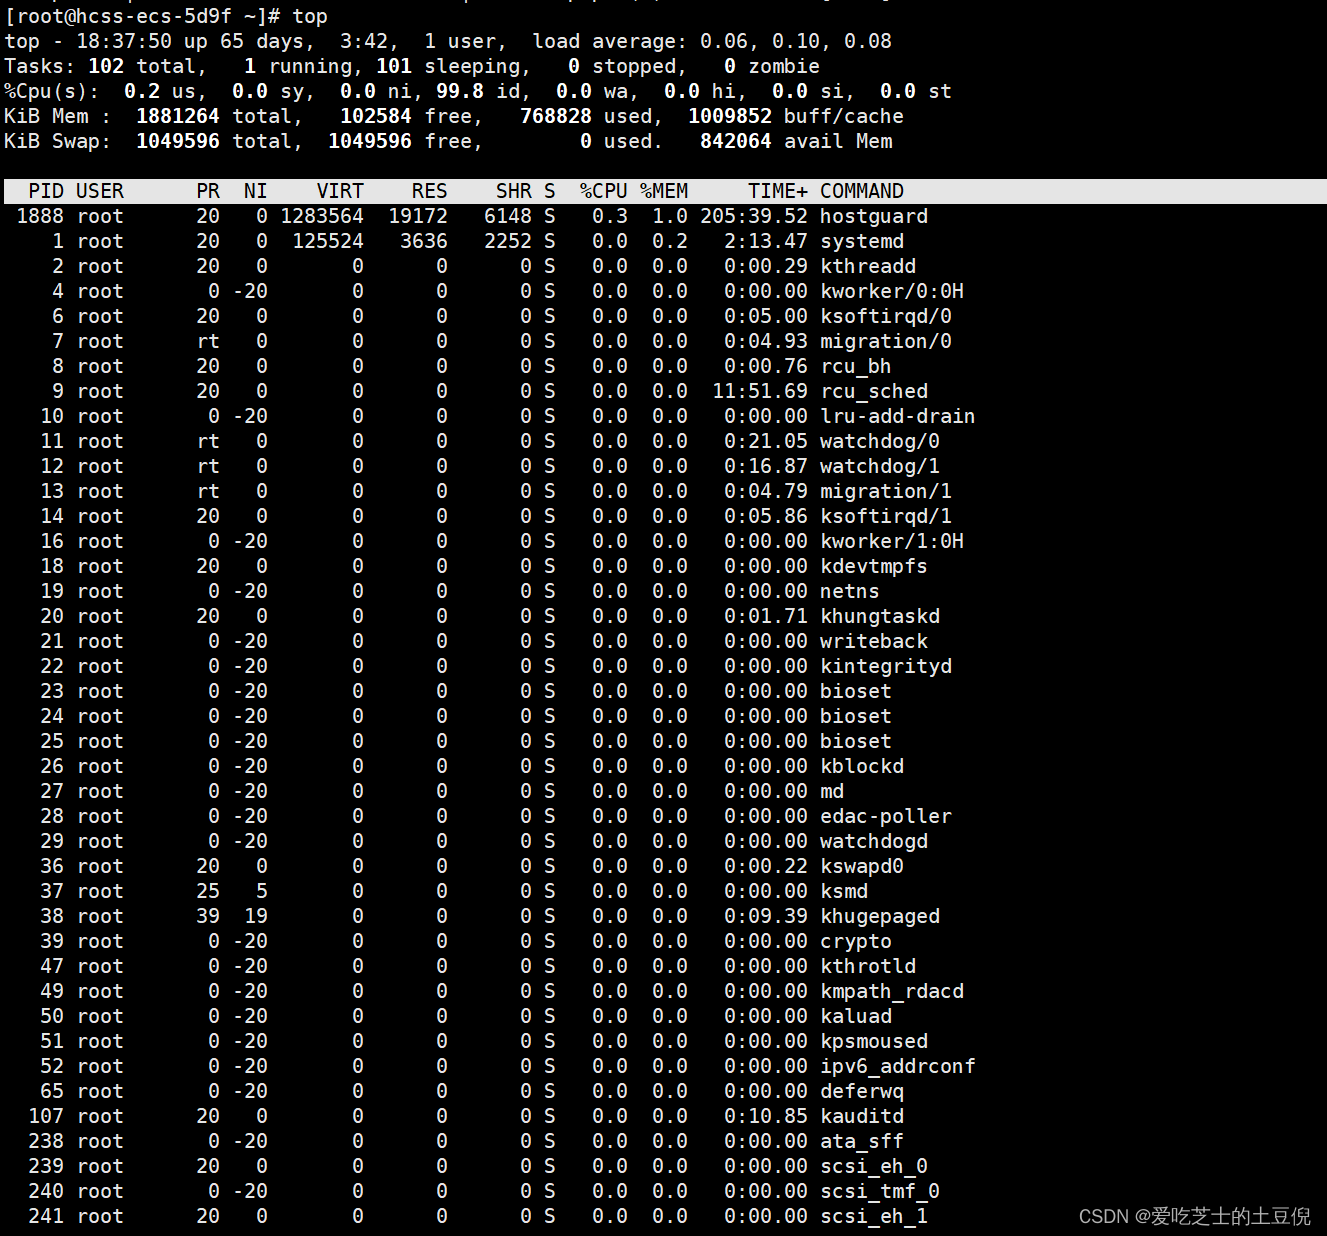
Task: Select the kaluad command
Action: [x=856, y=1016]
